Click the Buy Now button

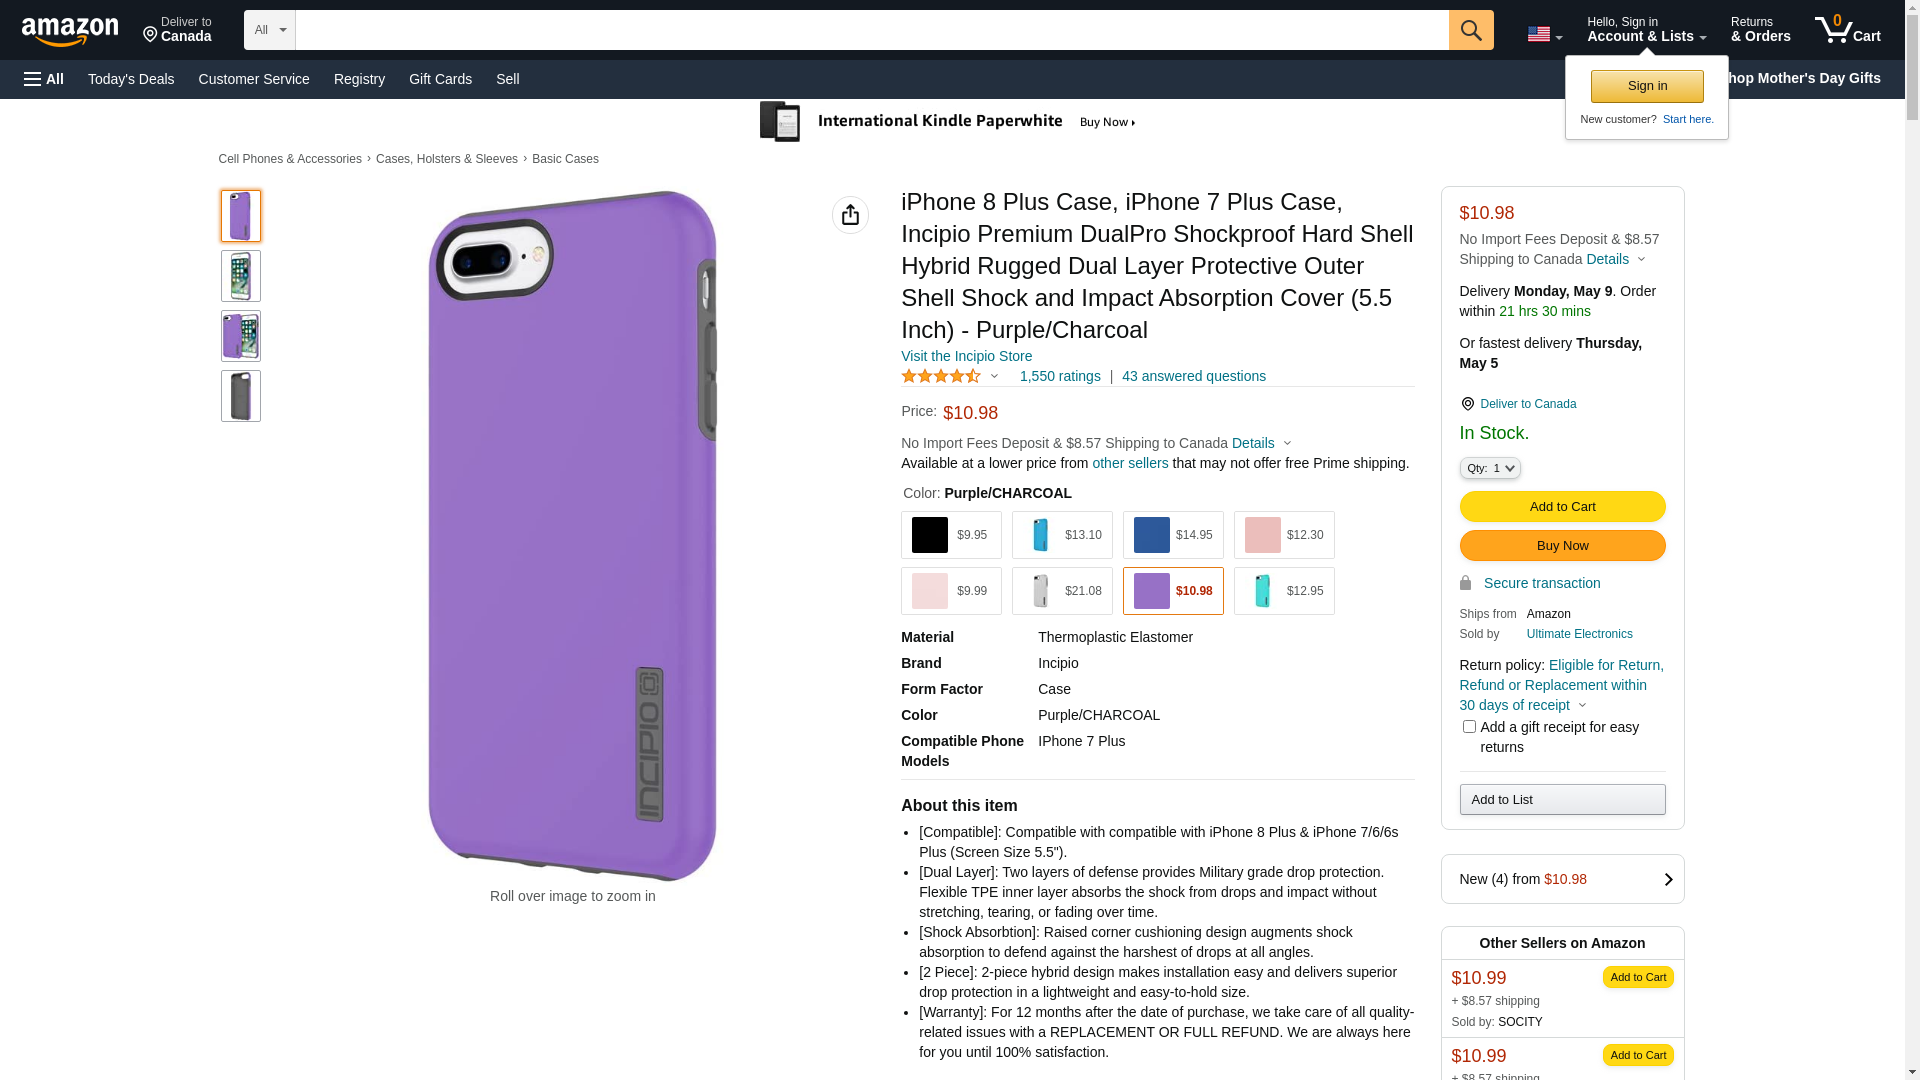(x=1562, y=545)
